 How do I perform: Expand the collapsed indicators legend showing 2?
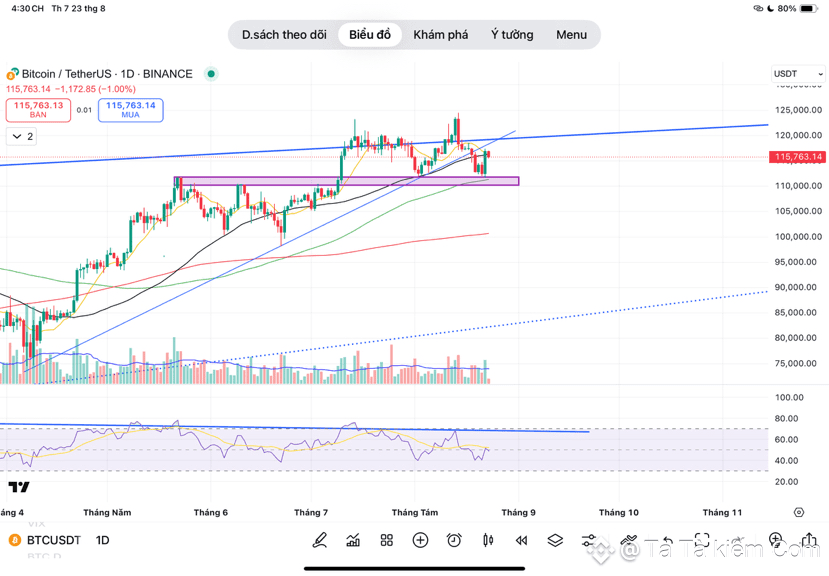coord(22,136)
